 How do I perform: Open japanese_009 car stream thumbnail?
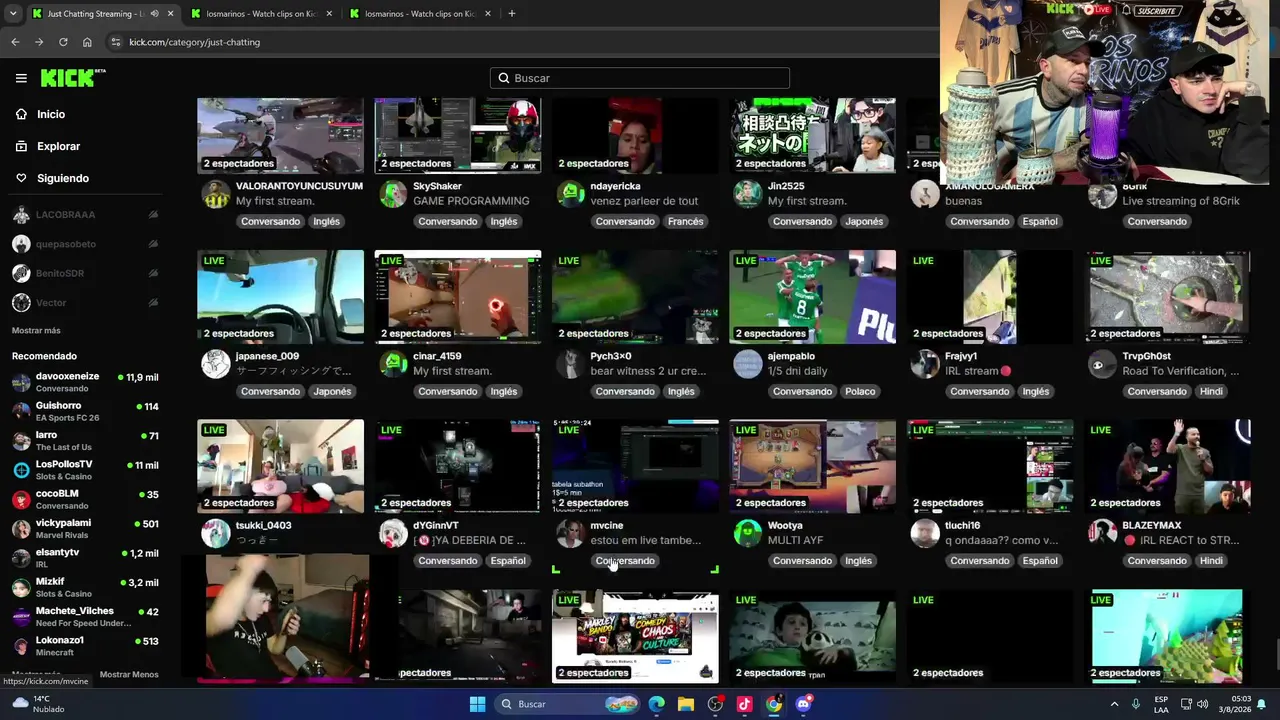coord(281,297)
